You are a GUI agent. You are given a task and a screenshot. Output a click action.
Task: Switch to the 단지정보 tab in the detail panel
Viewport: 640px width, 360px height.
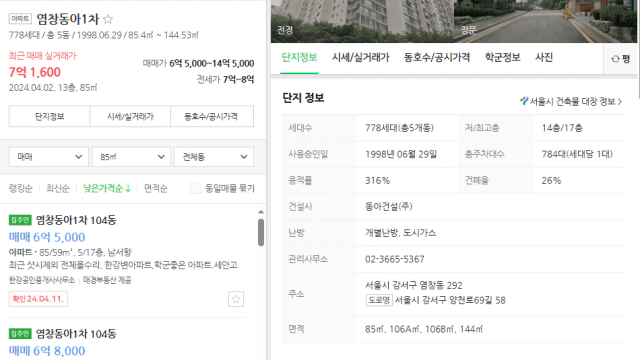pos(299,58)
